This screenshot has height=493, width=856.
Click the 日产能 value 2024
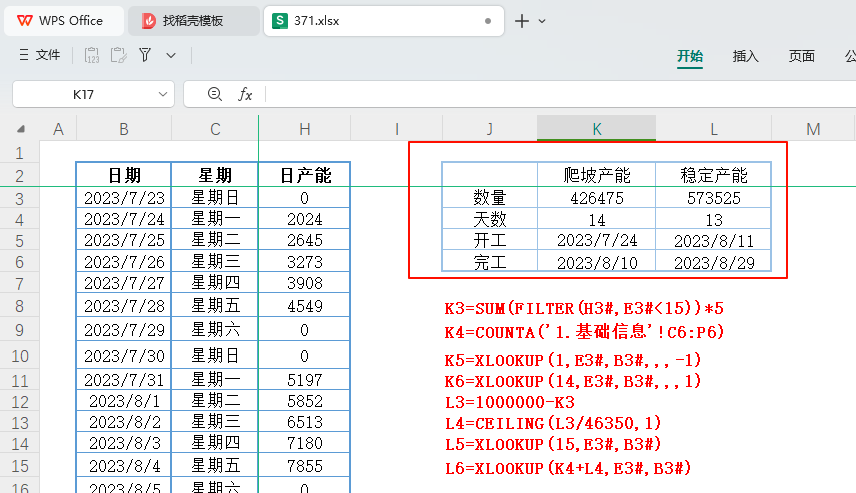[305, 219]
